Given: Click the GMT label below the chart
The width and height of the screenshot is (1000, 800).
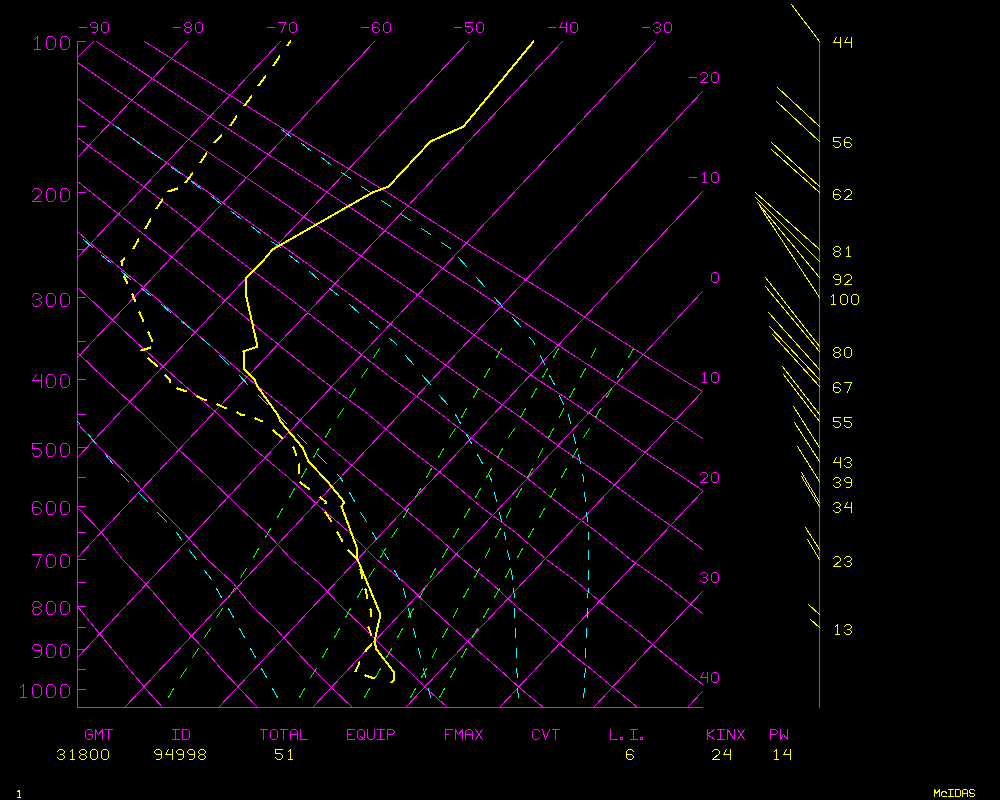Looking at the screenshot, I should coord(97,735).
